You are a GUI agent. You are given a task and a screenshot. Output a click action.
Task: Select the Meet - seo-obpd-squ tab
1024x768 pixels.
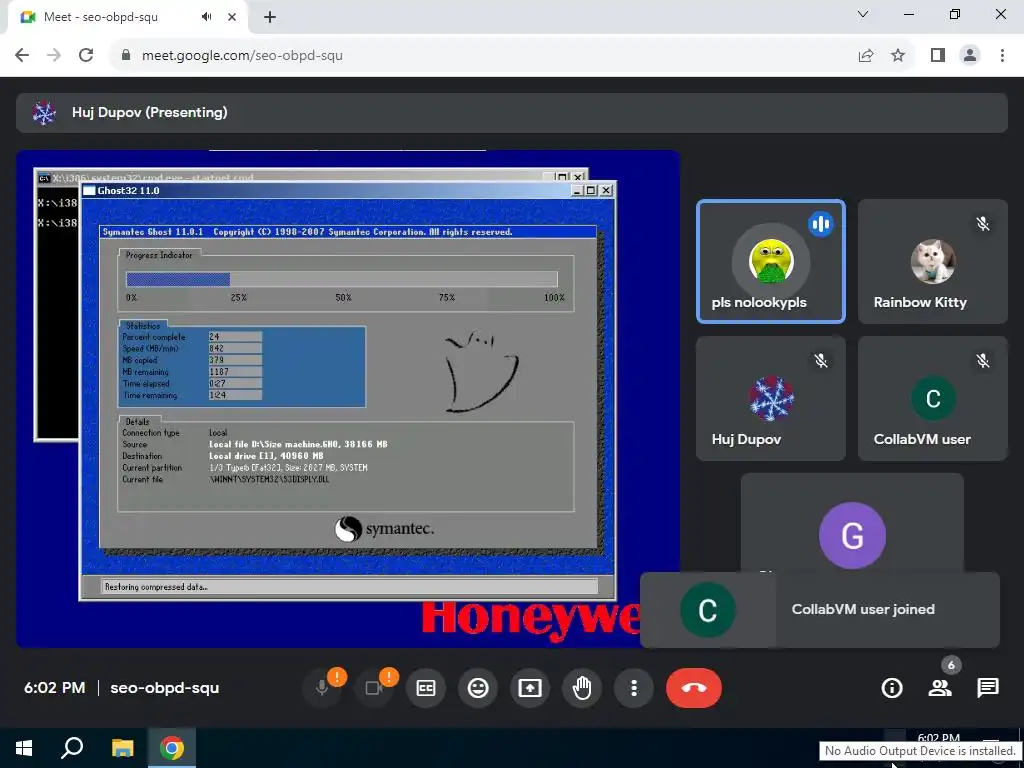(x=127, y=17)
